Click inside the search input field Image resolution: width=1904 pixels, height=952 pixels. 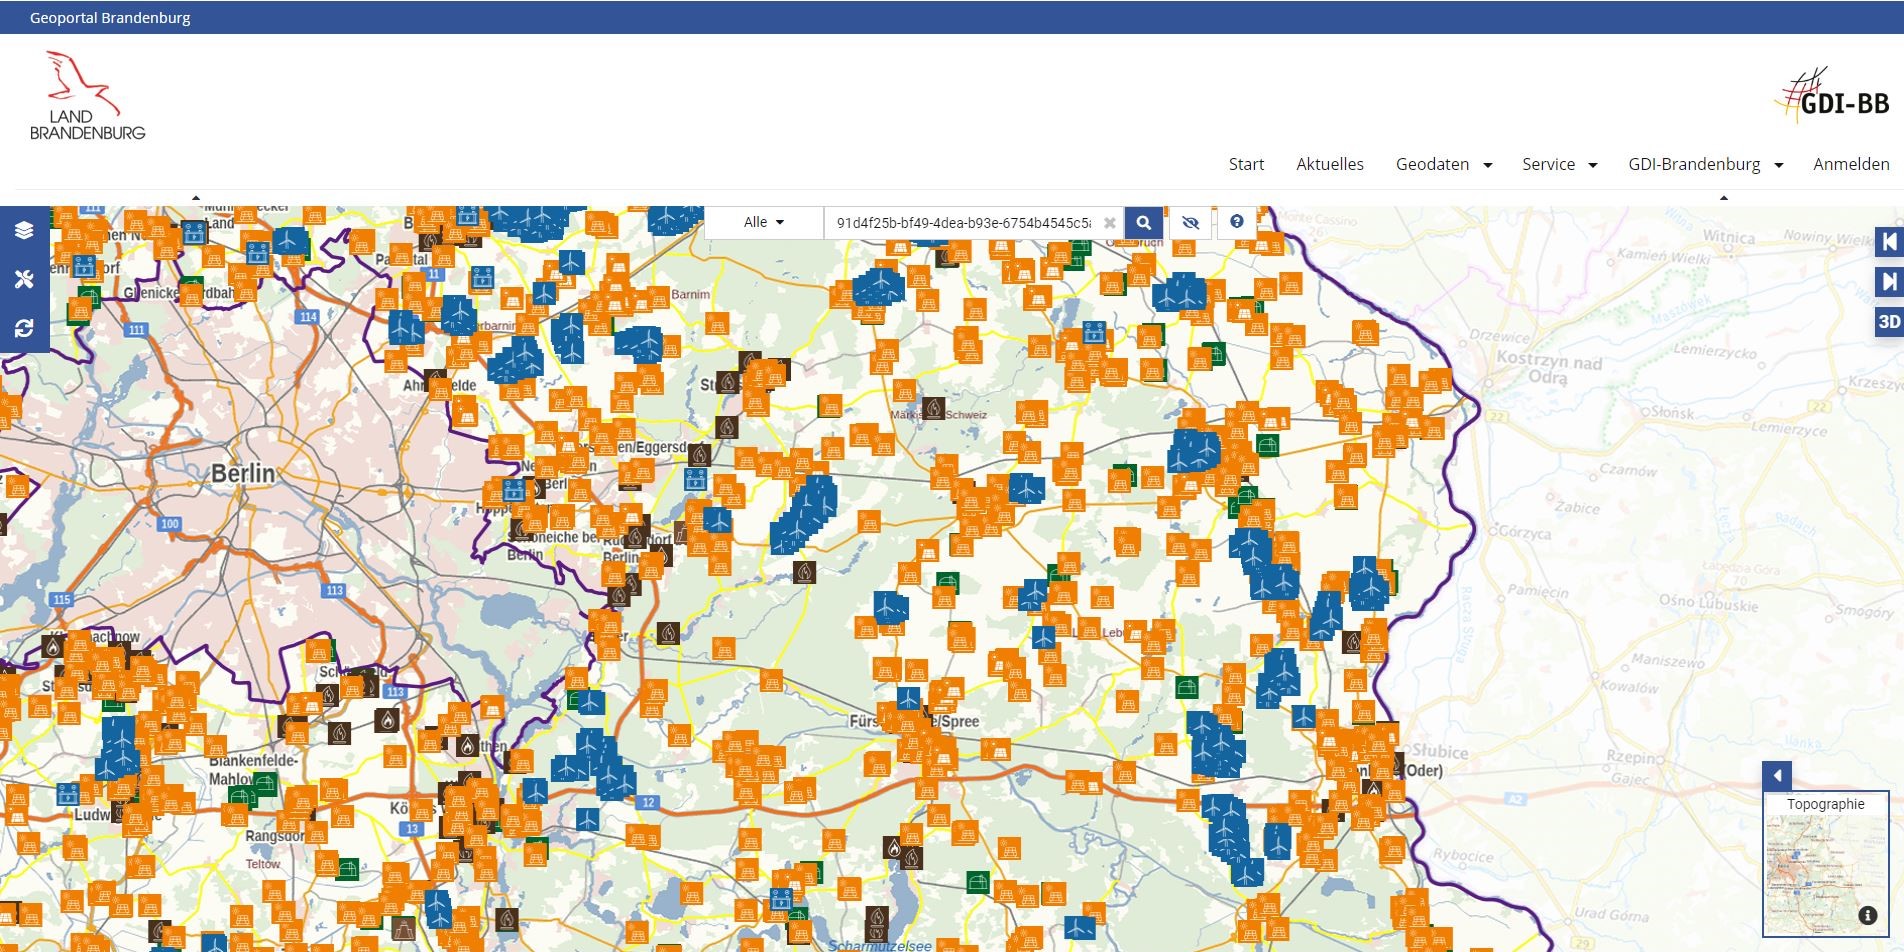[x=960, y=222]
